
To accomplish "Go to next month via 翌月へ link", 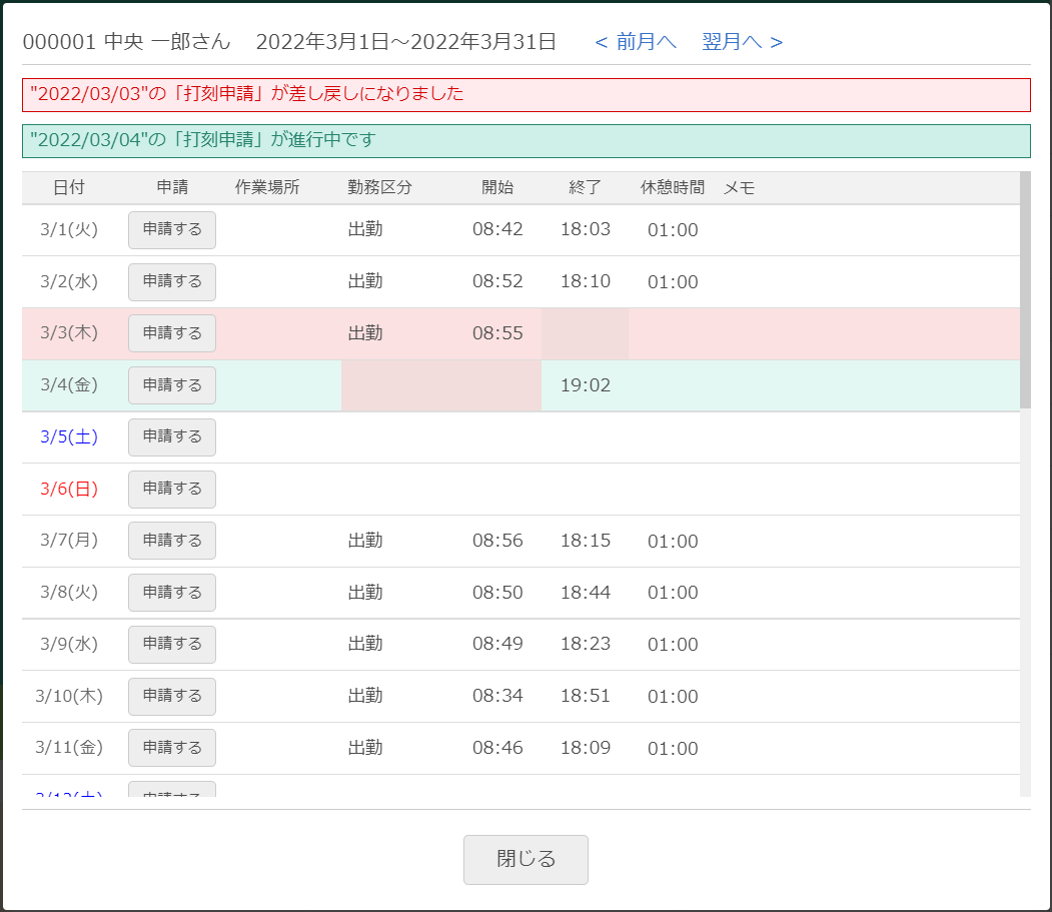I will (x=742, y=42).
